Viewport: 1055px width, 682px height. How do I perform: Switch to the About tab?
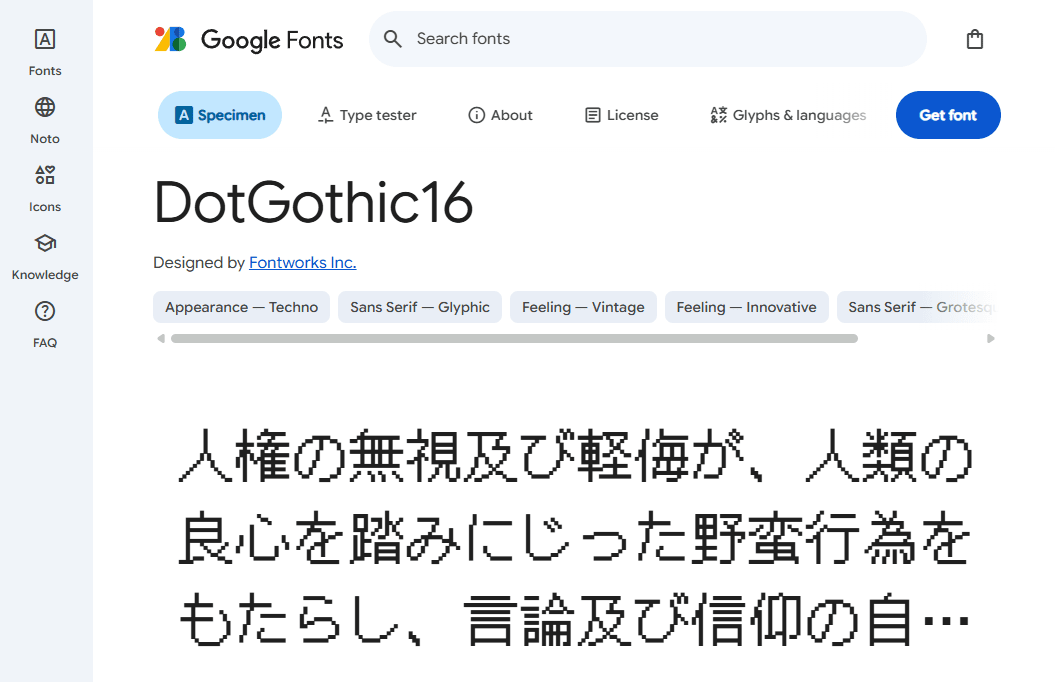pos(500,115)
